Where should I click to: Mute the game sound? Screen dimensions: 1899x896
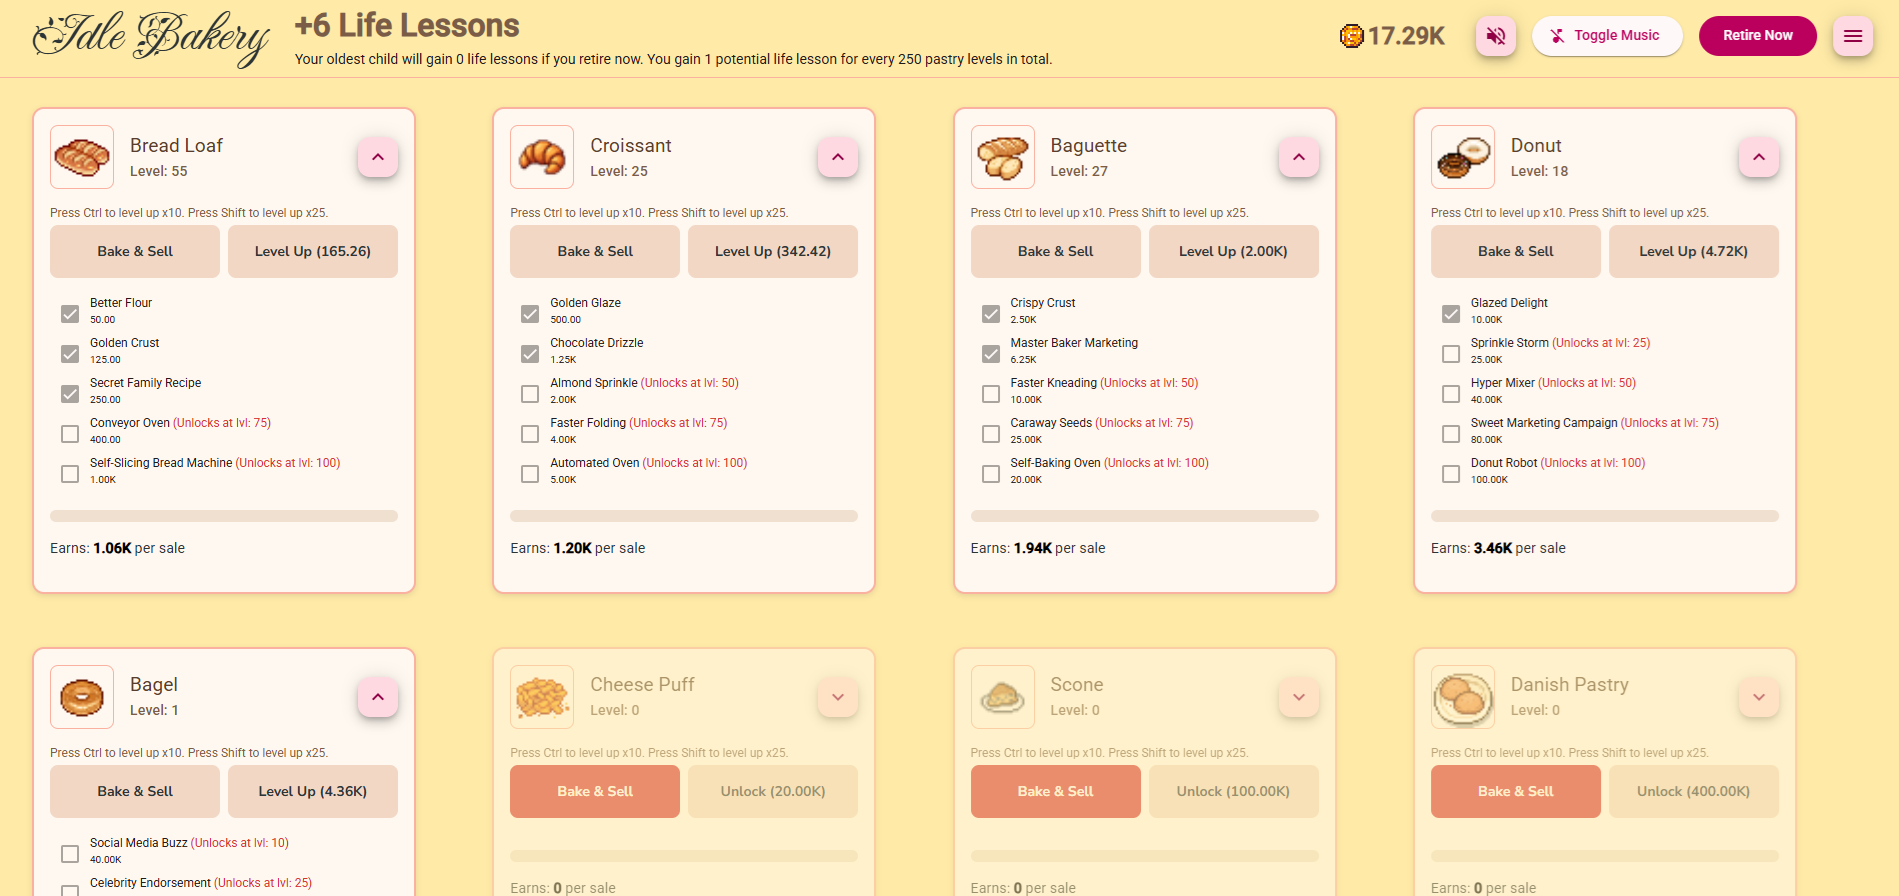click(x=1495, y=35)
